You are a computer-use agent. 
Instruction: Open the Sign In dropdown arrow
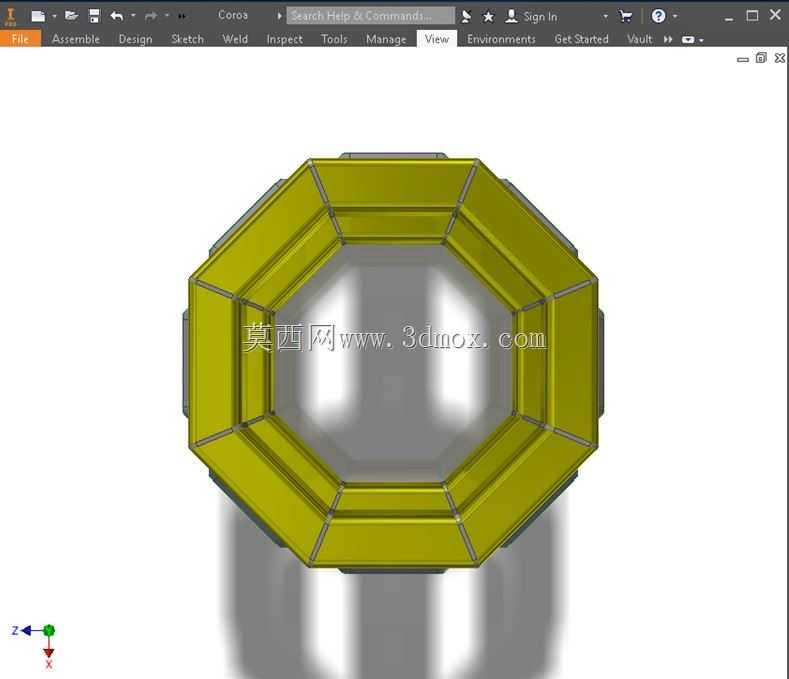click(605, 16)
